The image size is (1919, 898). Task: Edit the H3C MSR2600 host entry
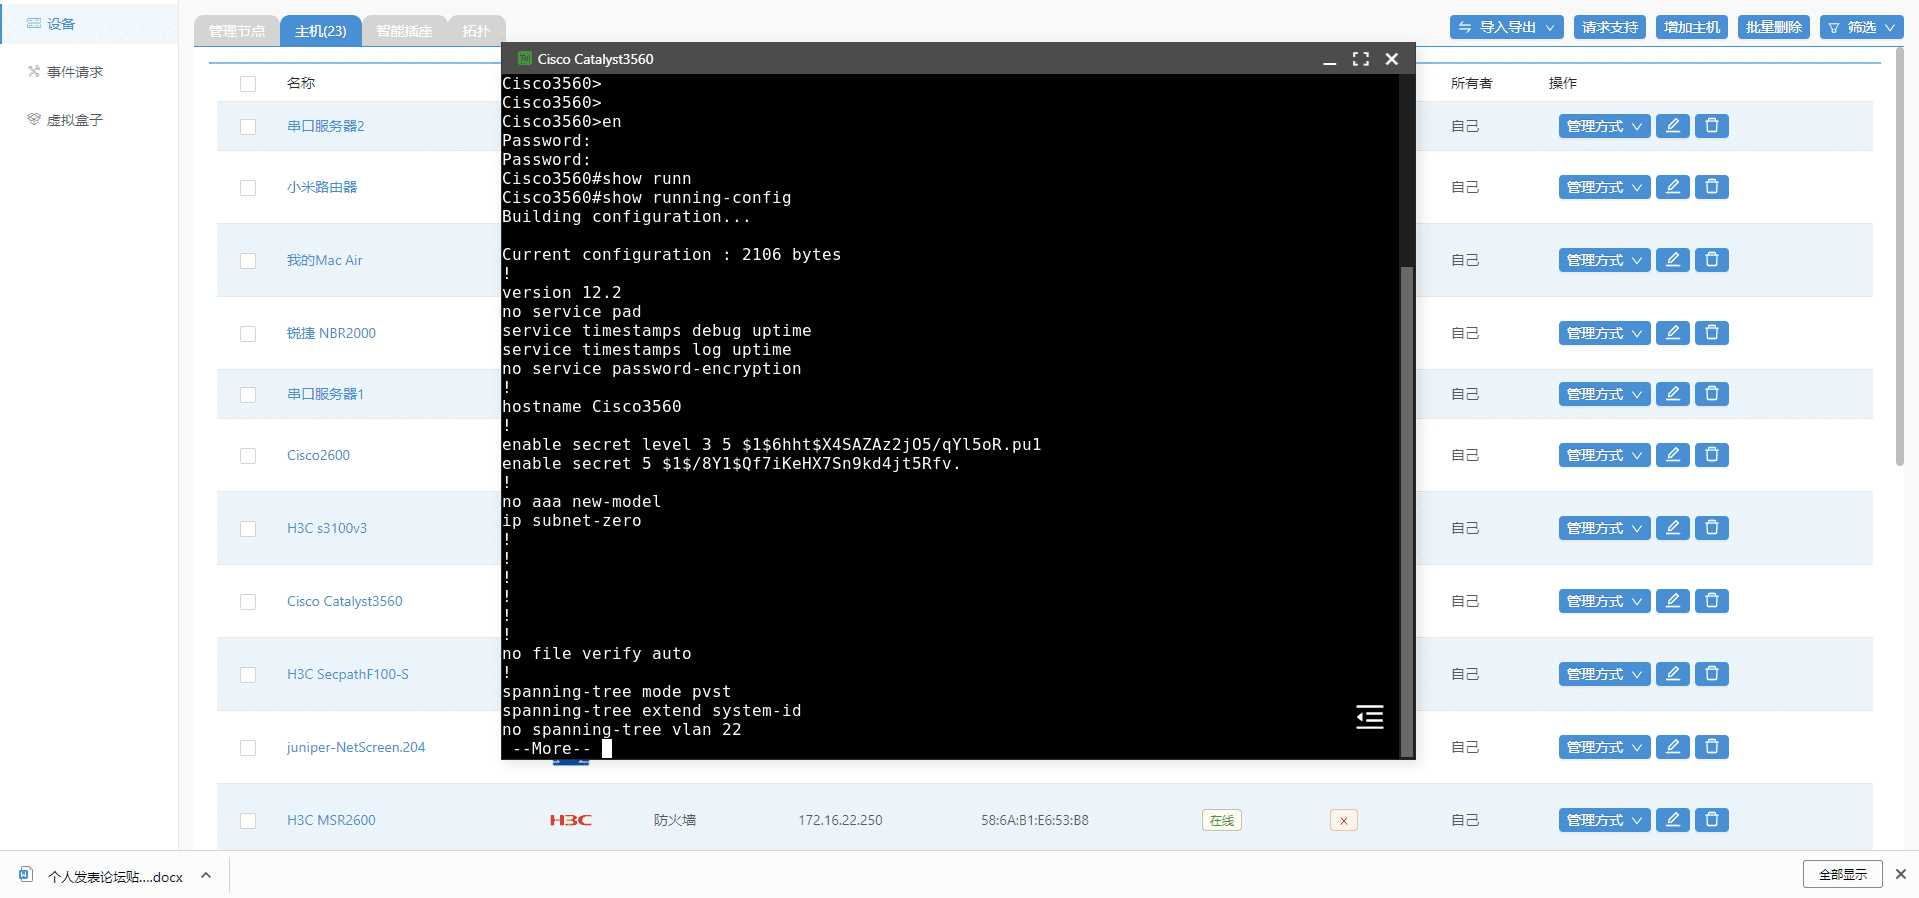1672,820
